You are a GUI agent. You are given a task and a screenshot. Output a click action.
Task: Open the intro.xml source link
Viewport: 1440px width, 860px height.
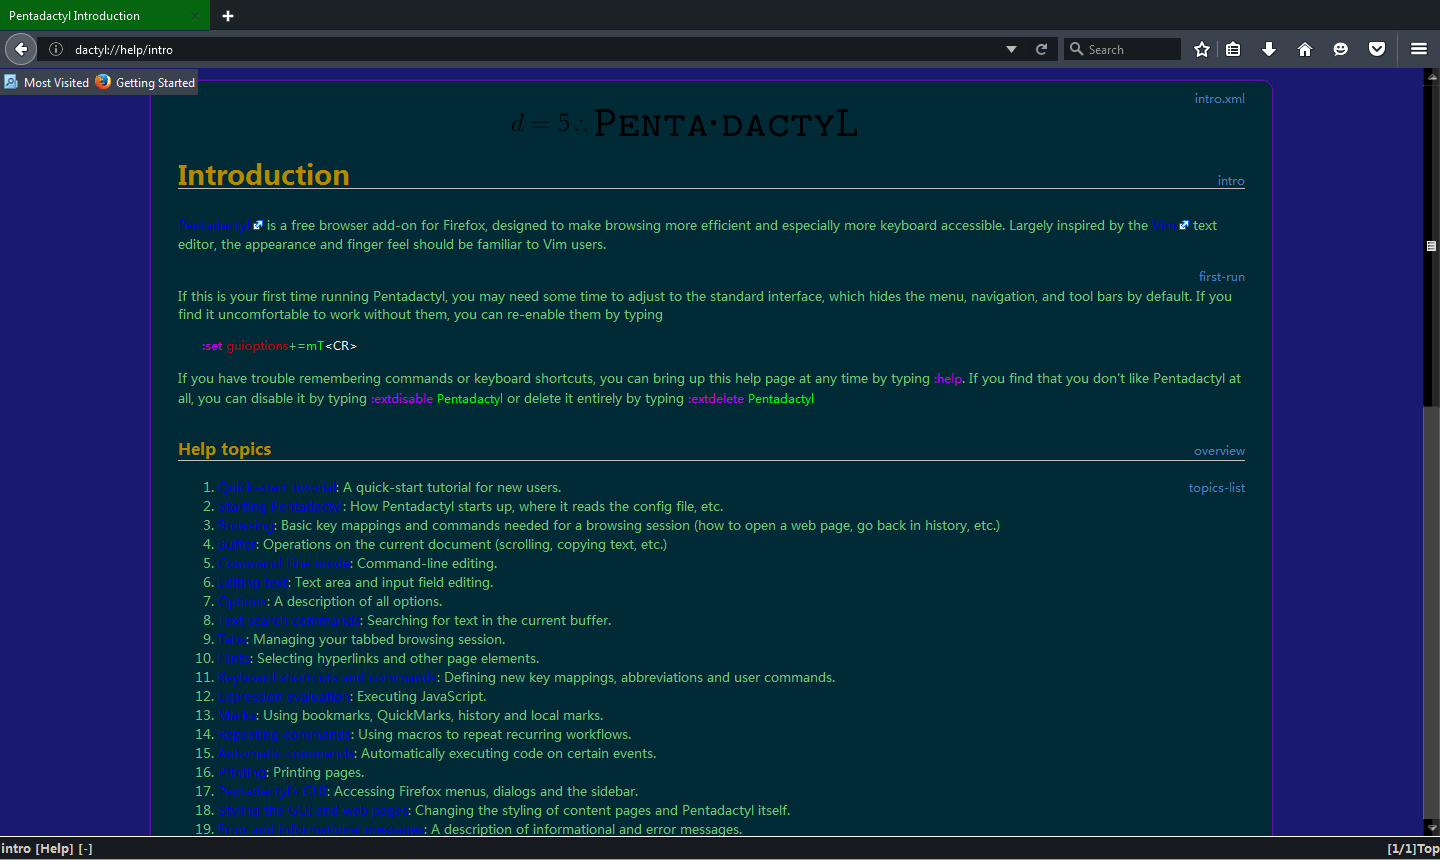pos(1219,99)
